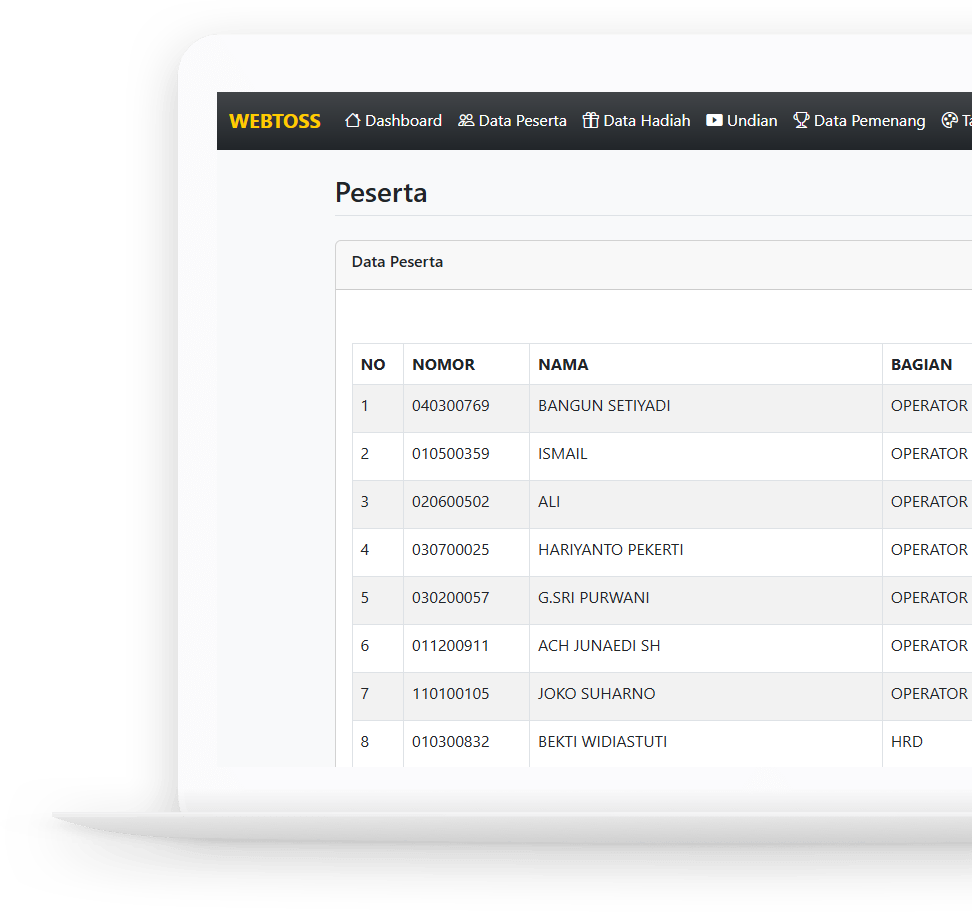The image size is (972, 913).
Task: Click the house icon beside Dashboard
Action: click(x=352, y=121)
